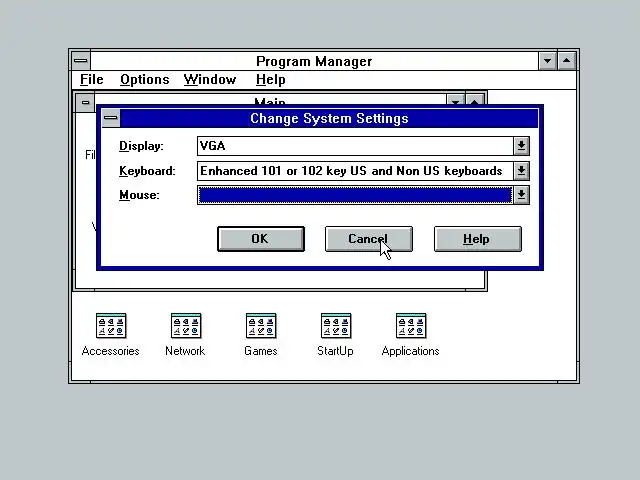This screenshot has height=480, width=640.
Task: Click the Help button in the dialog
Action: point(478,239)
